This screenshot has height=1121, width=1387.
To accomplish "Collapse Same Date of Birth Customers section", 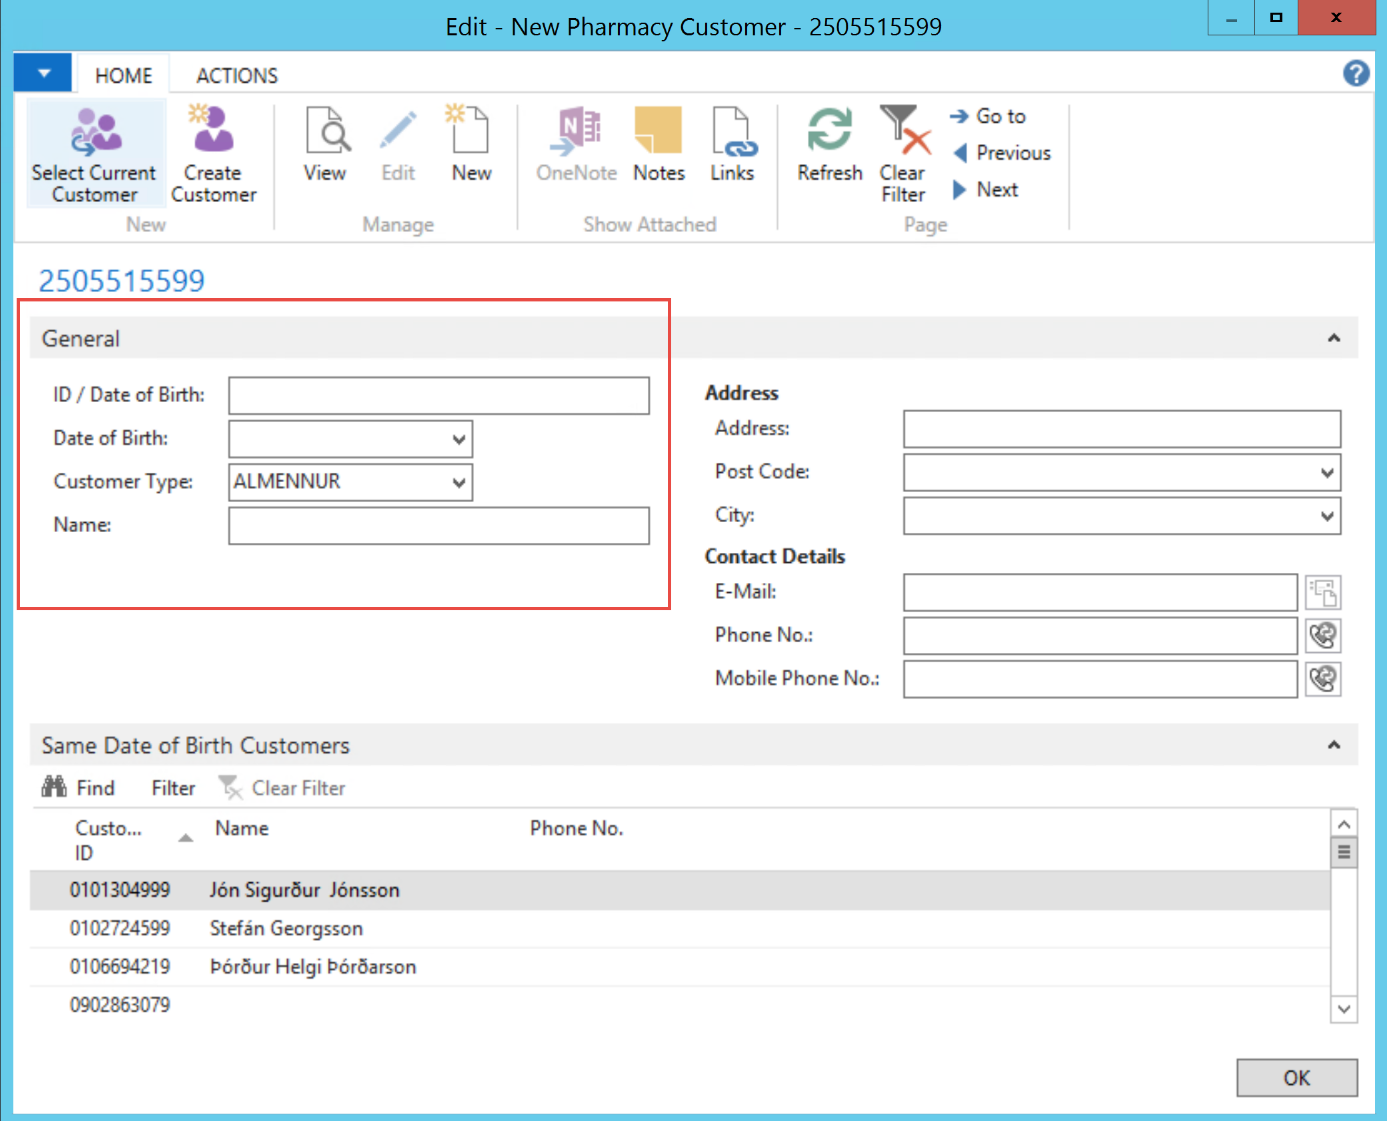I will click(1333, 745).
